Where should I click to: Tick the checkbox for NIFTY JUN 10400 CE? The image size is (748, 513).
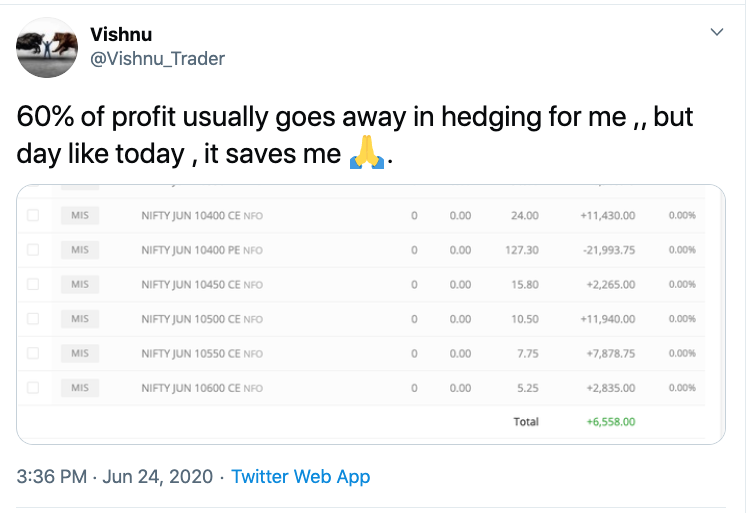pyautogui.click(x=33, y=215)
